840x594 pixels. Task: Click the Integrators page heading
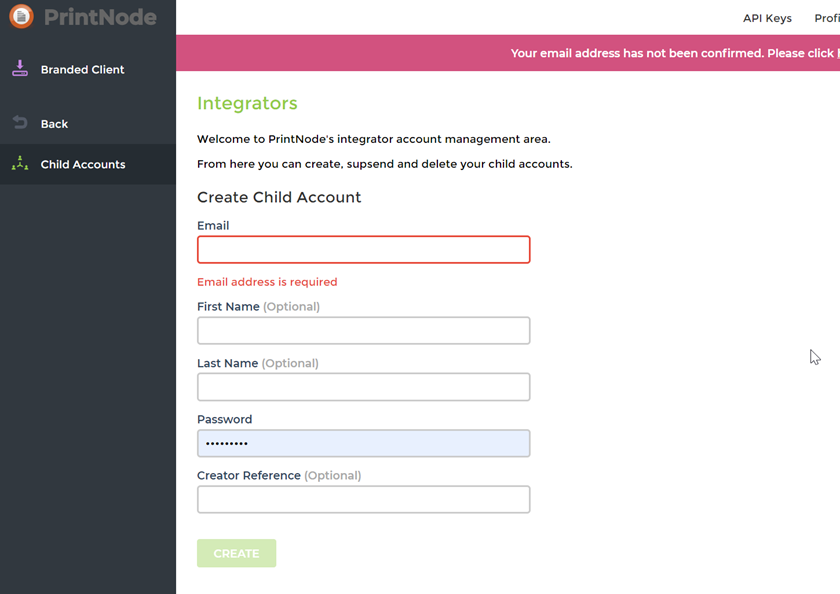pos(247,103)
